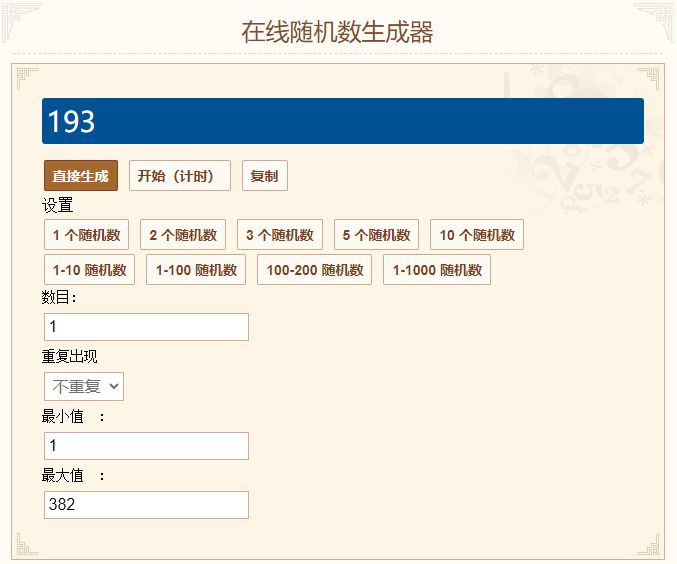
Task: Click the 数目 label text
Action: click(x=59, y=297)
